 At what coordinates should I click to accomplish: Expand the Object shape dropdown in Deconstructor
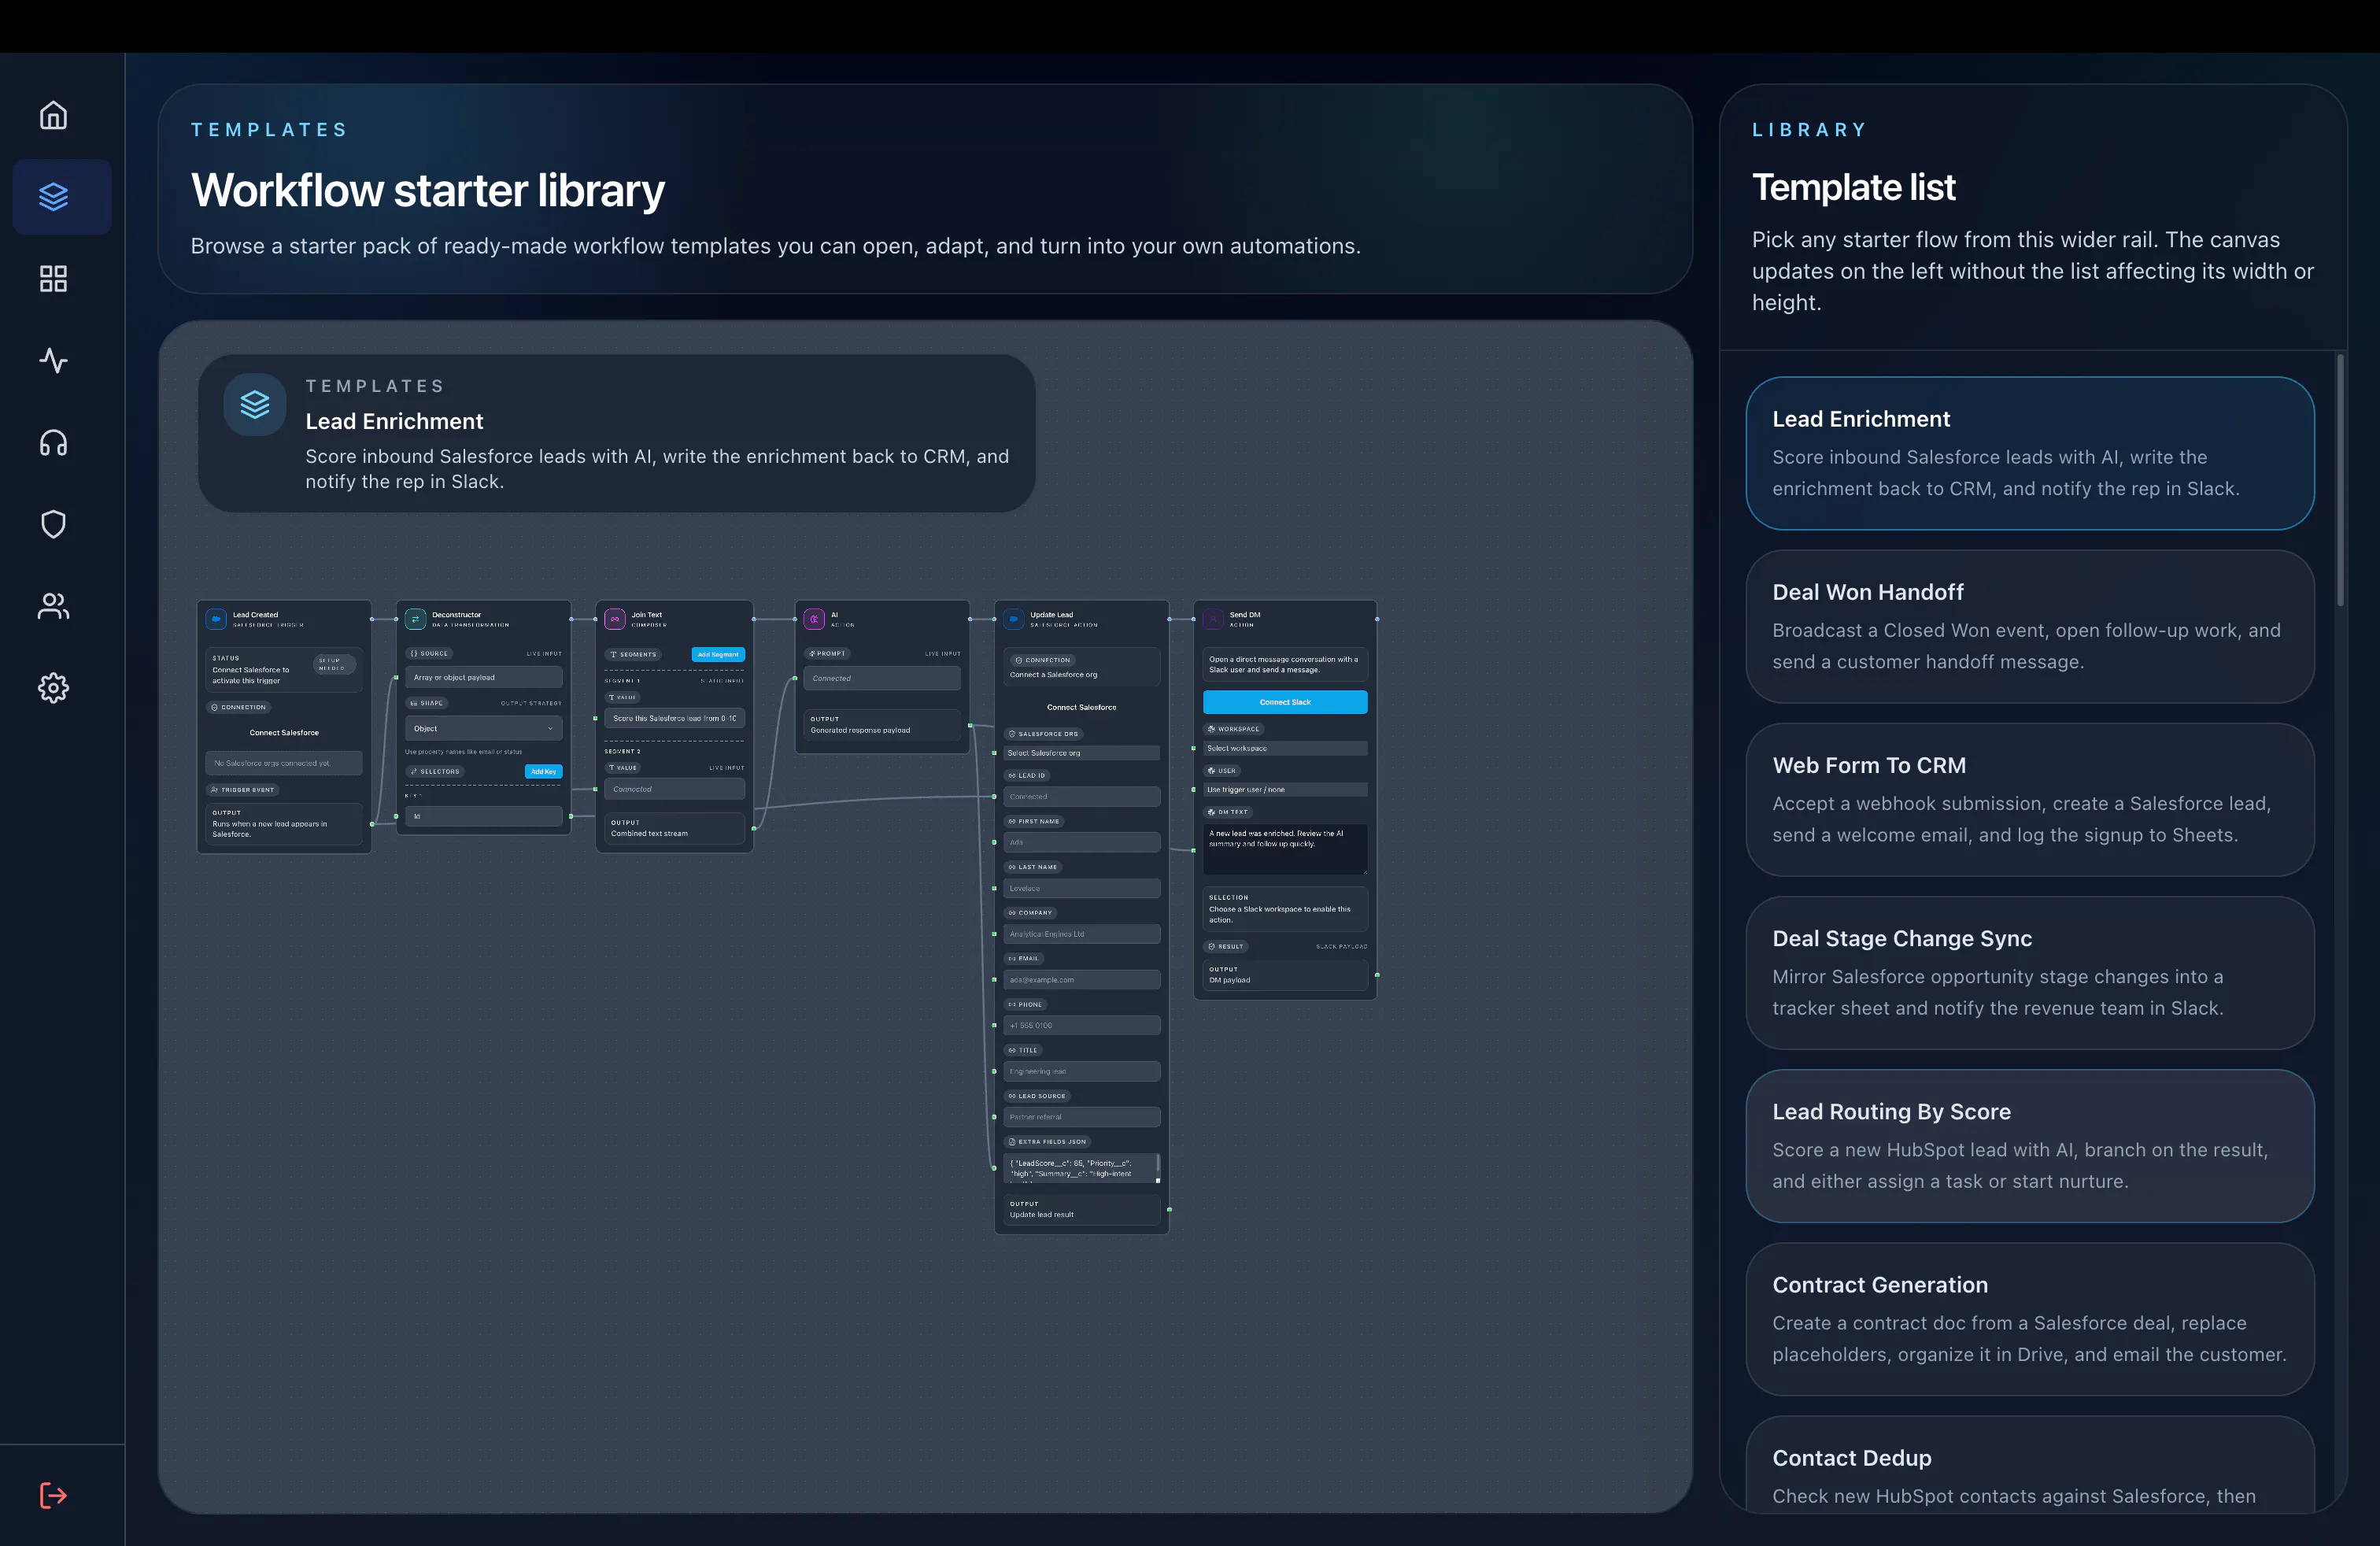pos(483,728)
